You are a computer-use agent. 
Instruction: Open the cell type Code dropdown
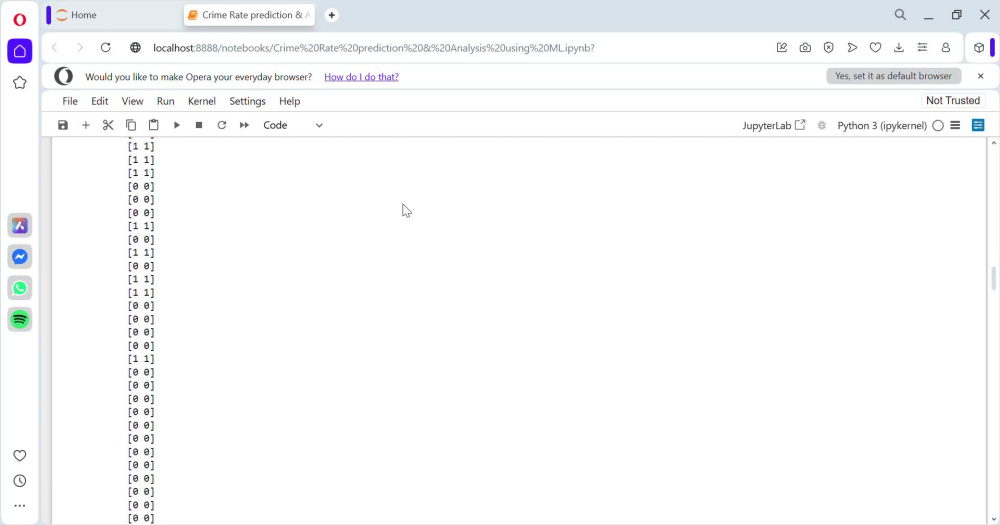[293, 125]
